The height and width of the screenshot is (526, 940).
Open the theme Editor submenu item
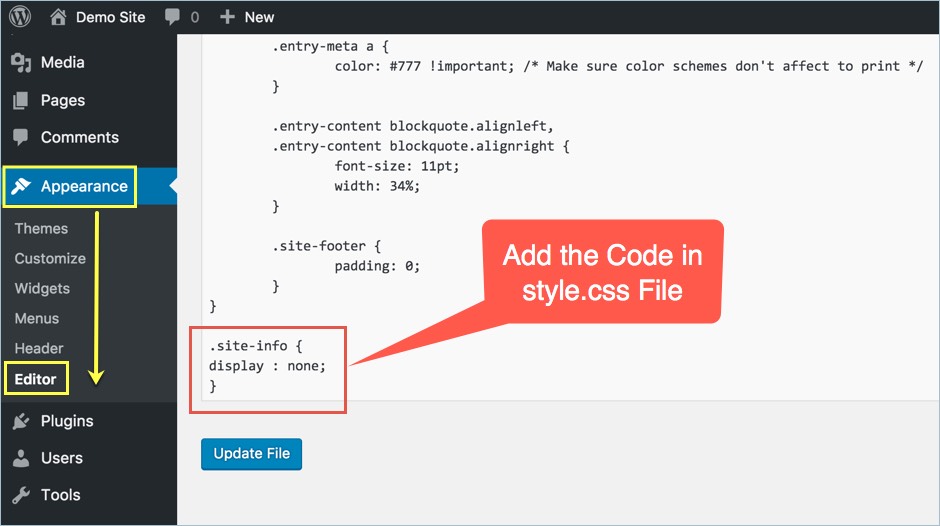coord(35,379)
